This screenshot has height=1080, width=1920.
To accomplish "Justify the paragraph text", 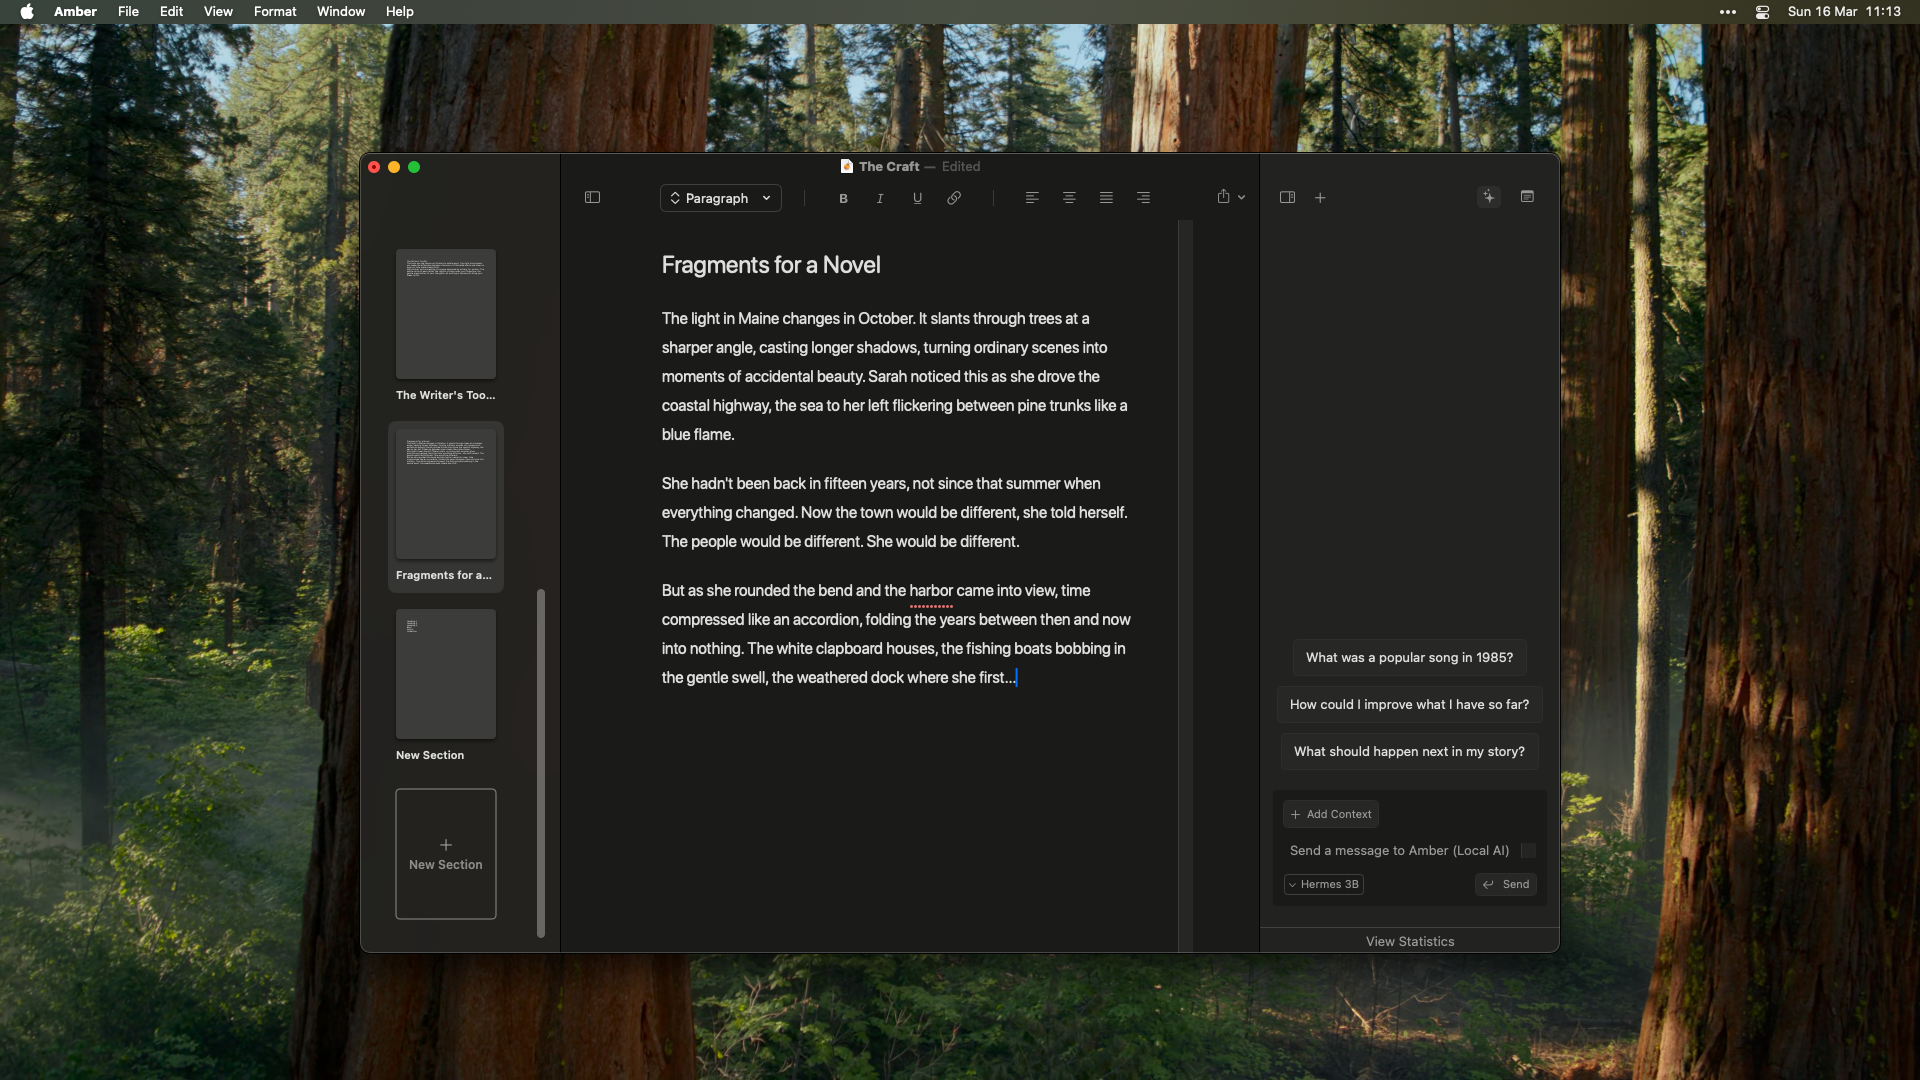I will pyautogui.click(x=1106, y=198).
